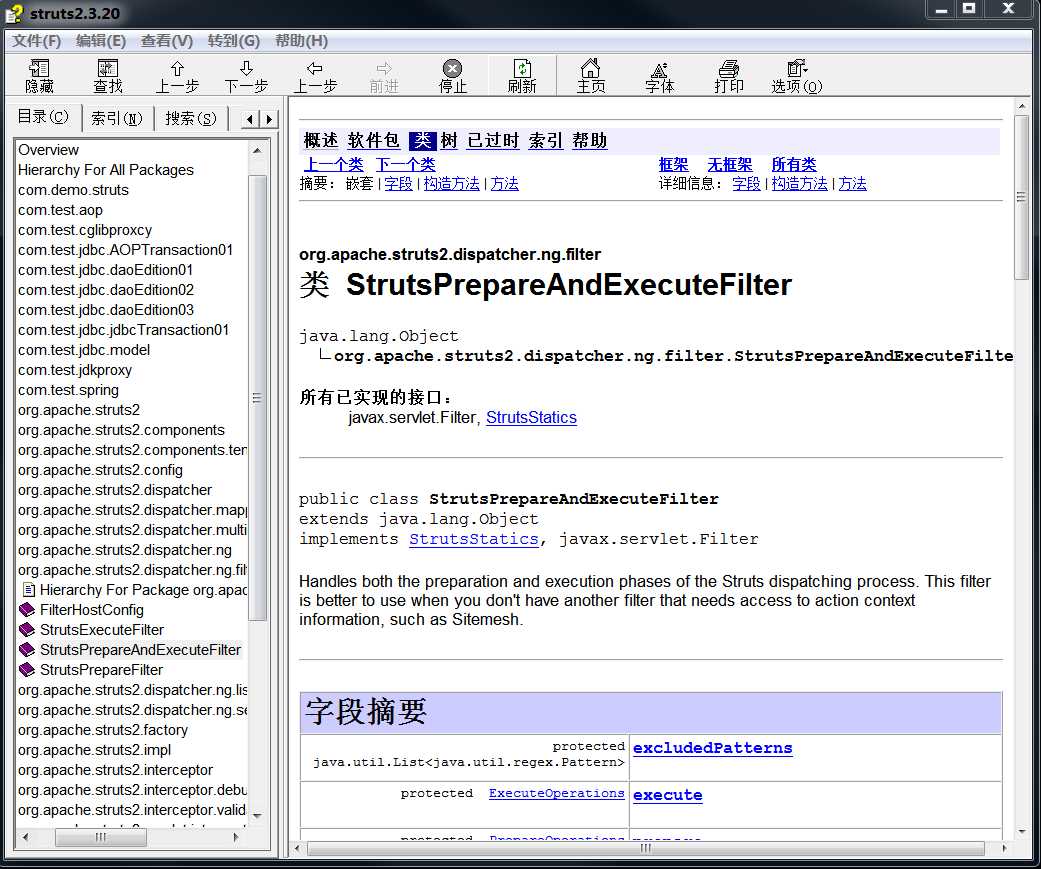
Task: Select the Overview tree entry
Action: pos(48,149)
